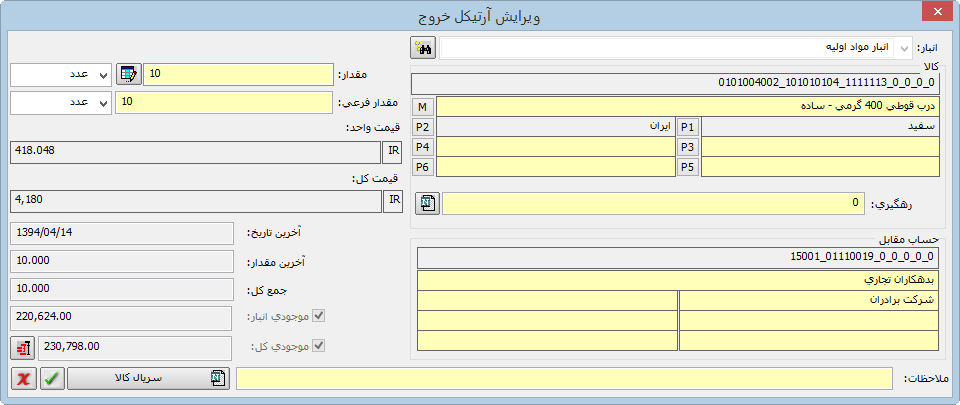This screenshot has height=405, width=960.
Task: Click the مقدار فرعی quantity input field
Action: click(x=223, y=102)
